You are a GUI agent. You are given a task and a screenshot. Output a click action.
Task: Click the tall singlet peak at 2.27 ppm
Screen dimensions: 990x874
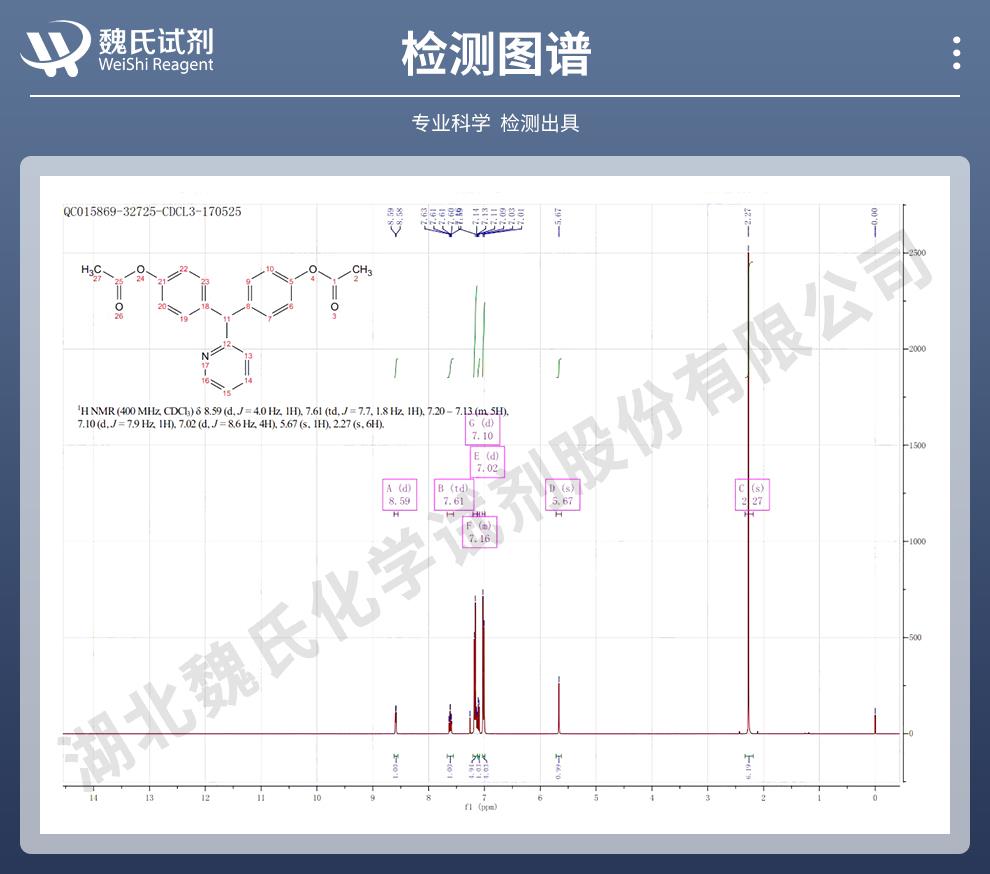click(748, 493)
